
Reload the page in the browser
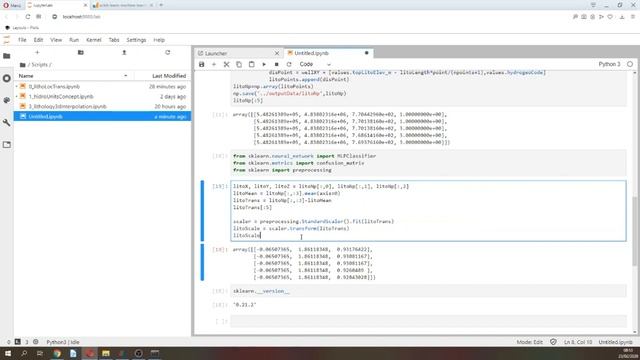click(x=27, y=17)
